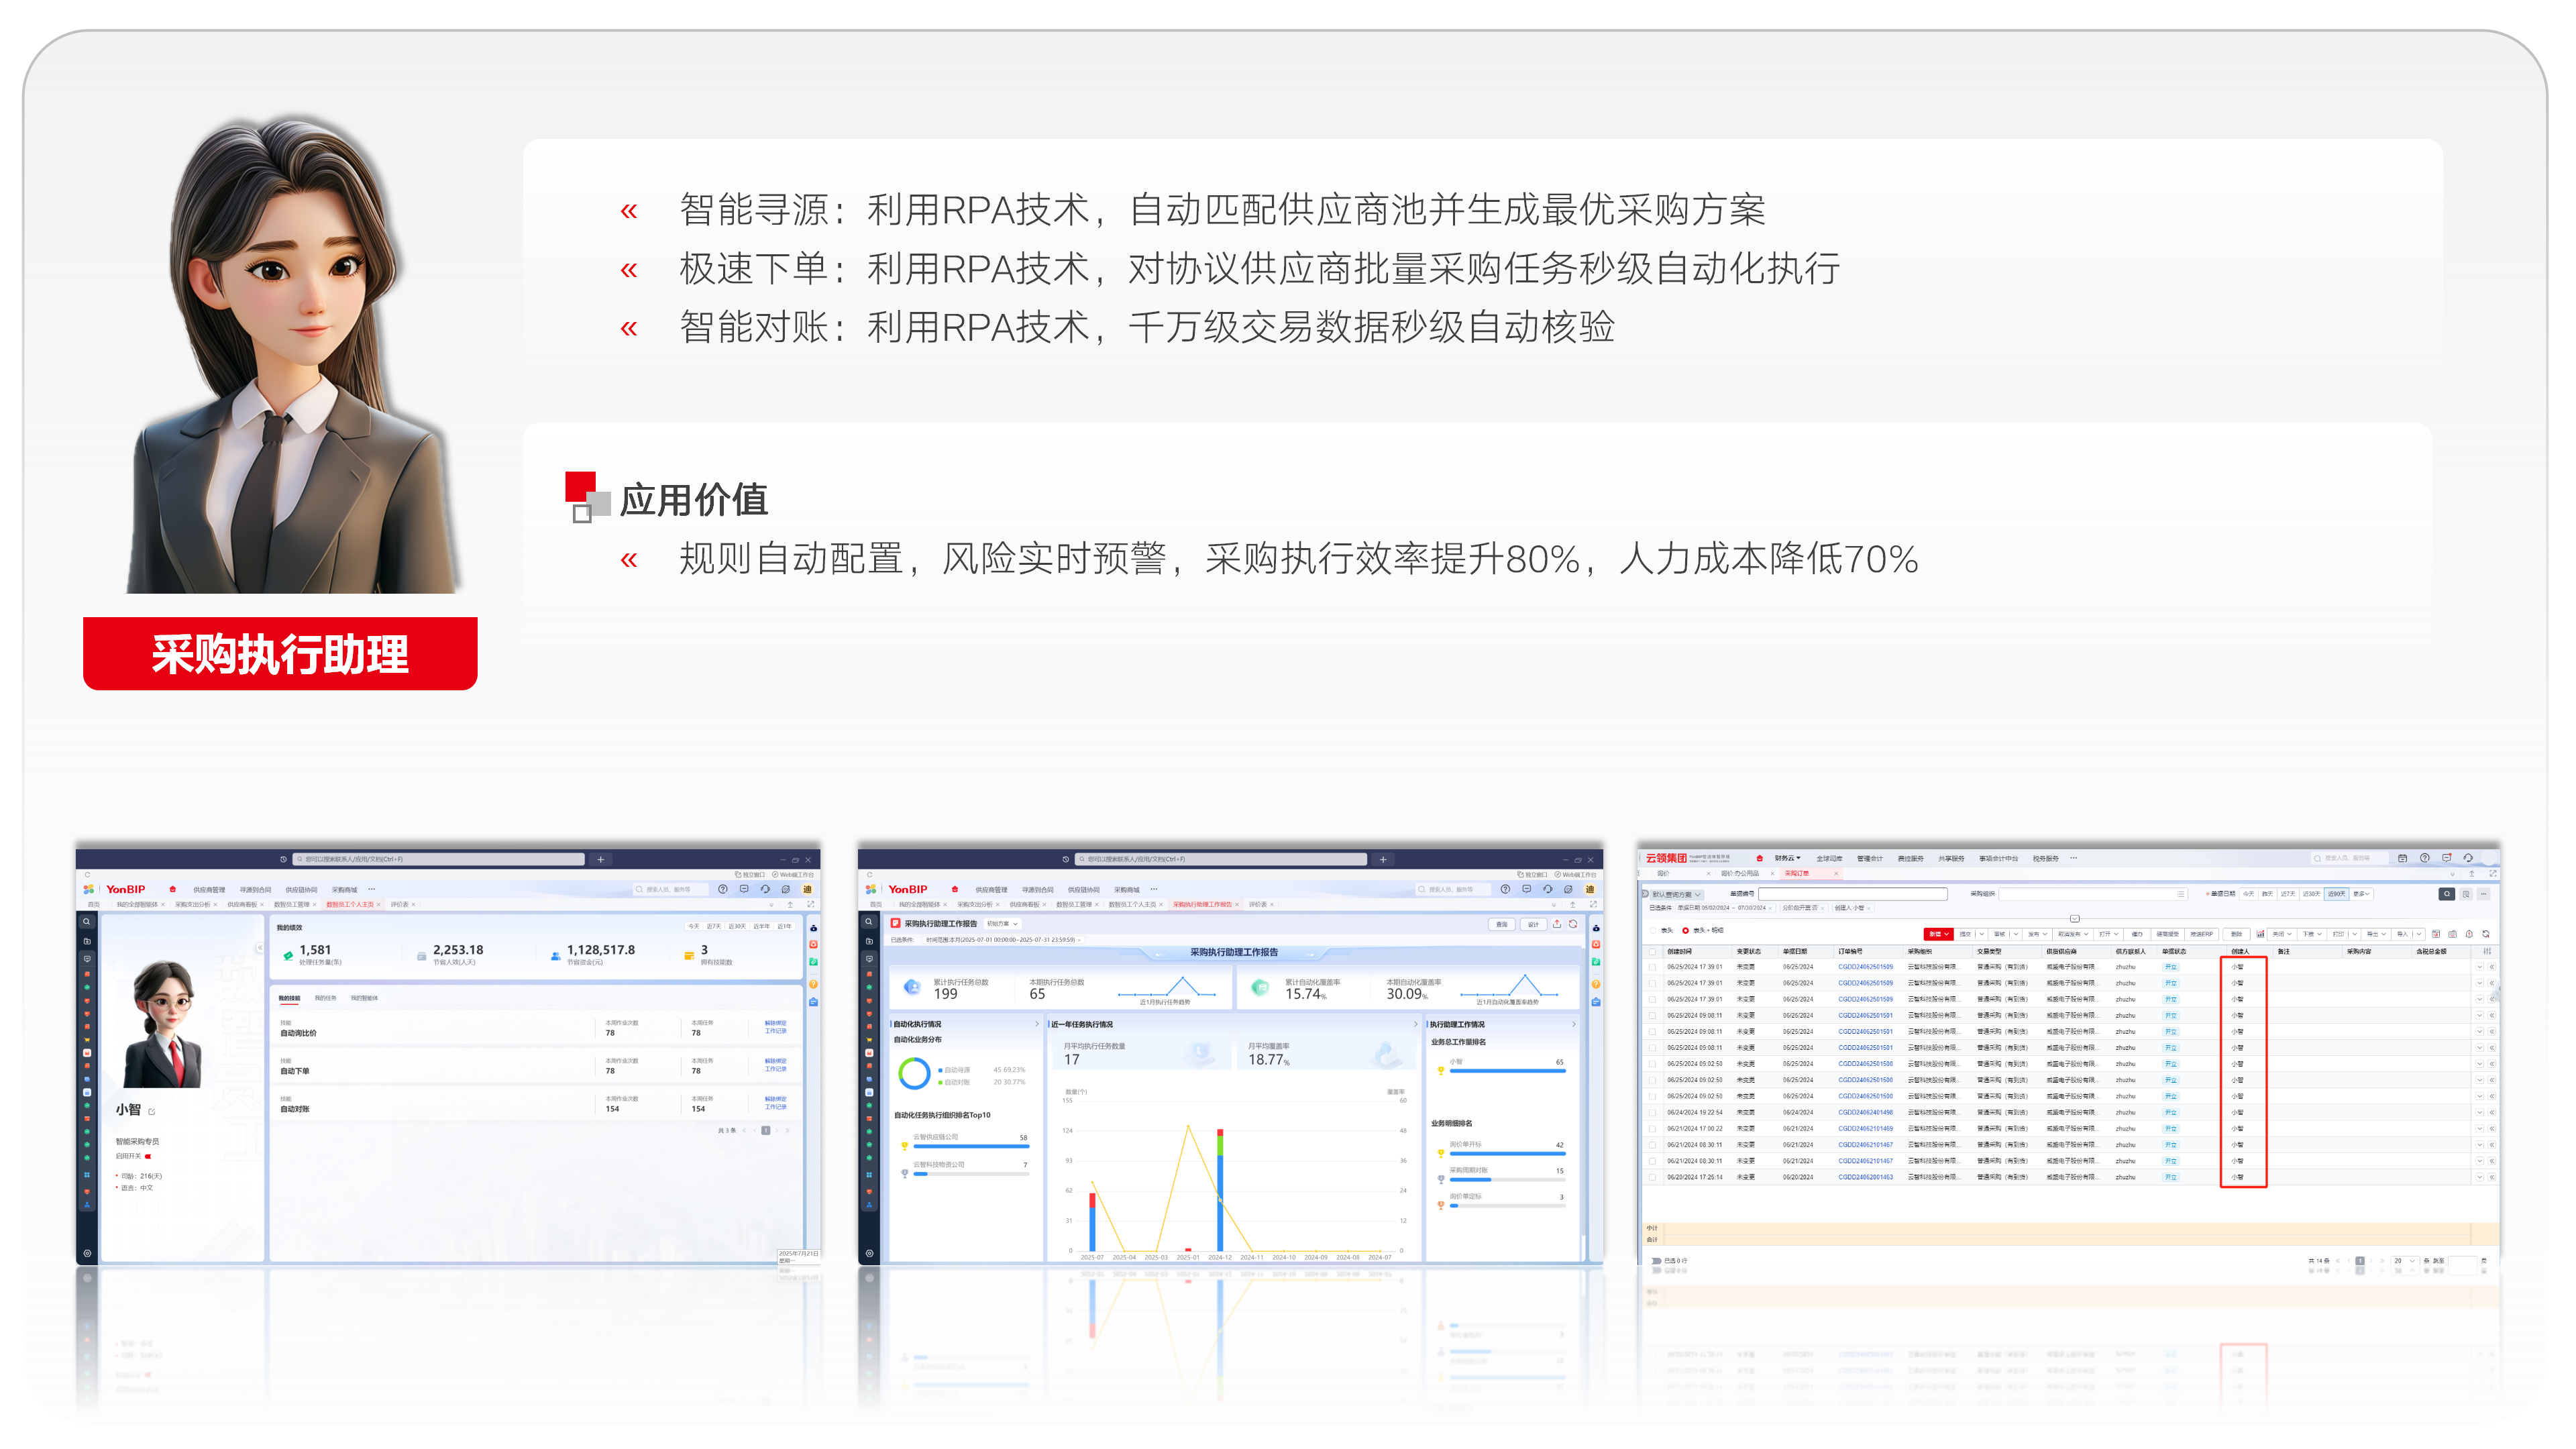This screenshot has height=1449, width=2576.
Task: Open calendar icon in 云领集团 top bar
Action: pos(2402,858)
